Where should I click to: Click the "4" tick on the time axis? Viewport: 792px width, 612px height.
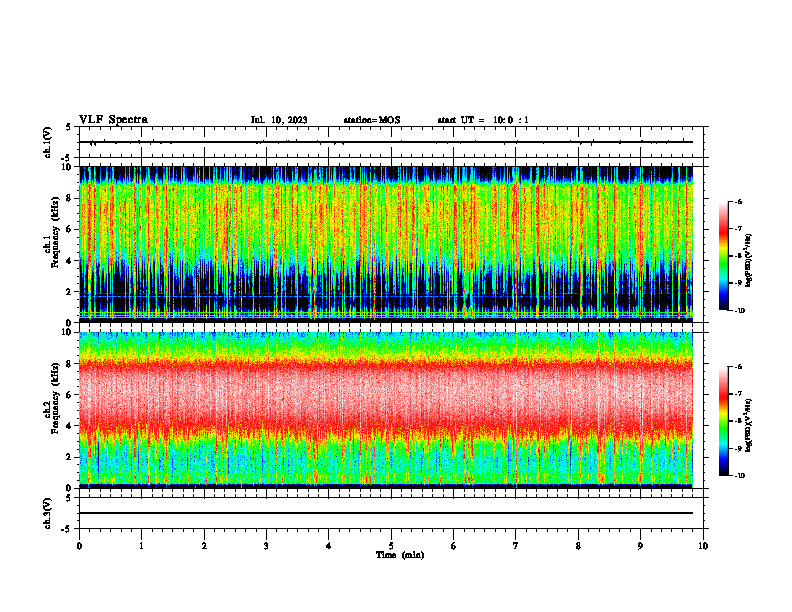coord(329,546)
